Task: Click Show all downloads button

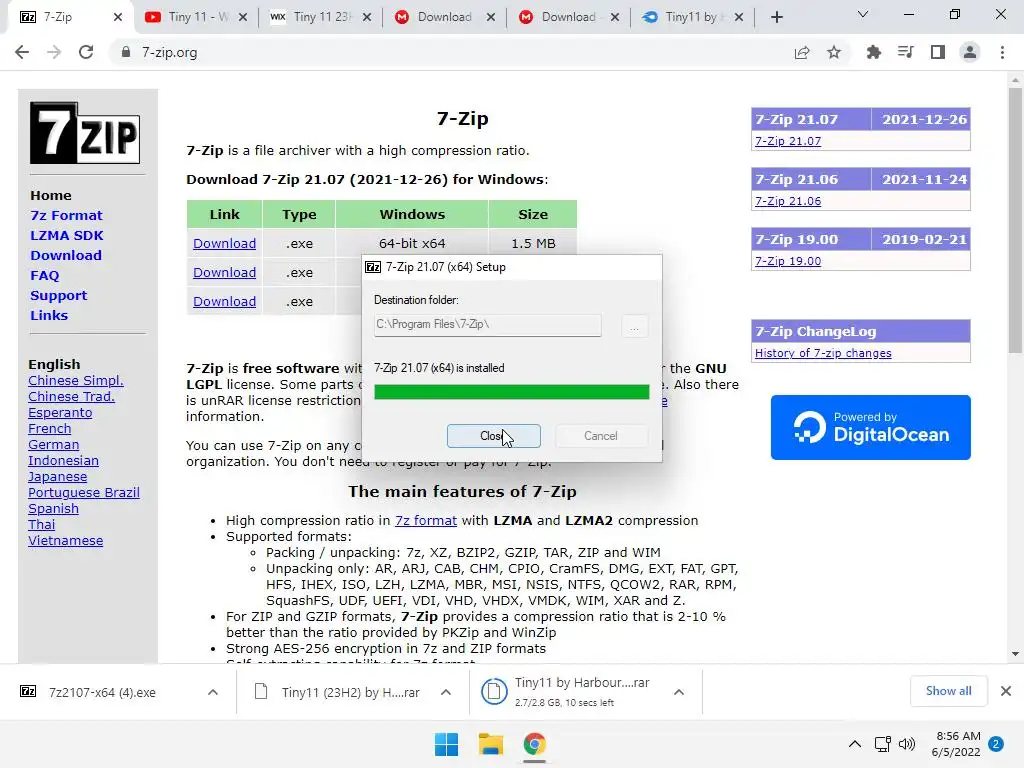Action: 948,691
